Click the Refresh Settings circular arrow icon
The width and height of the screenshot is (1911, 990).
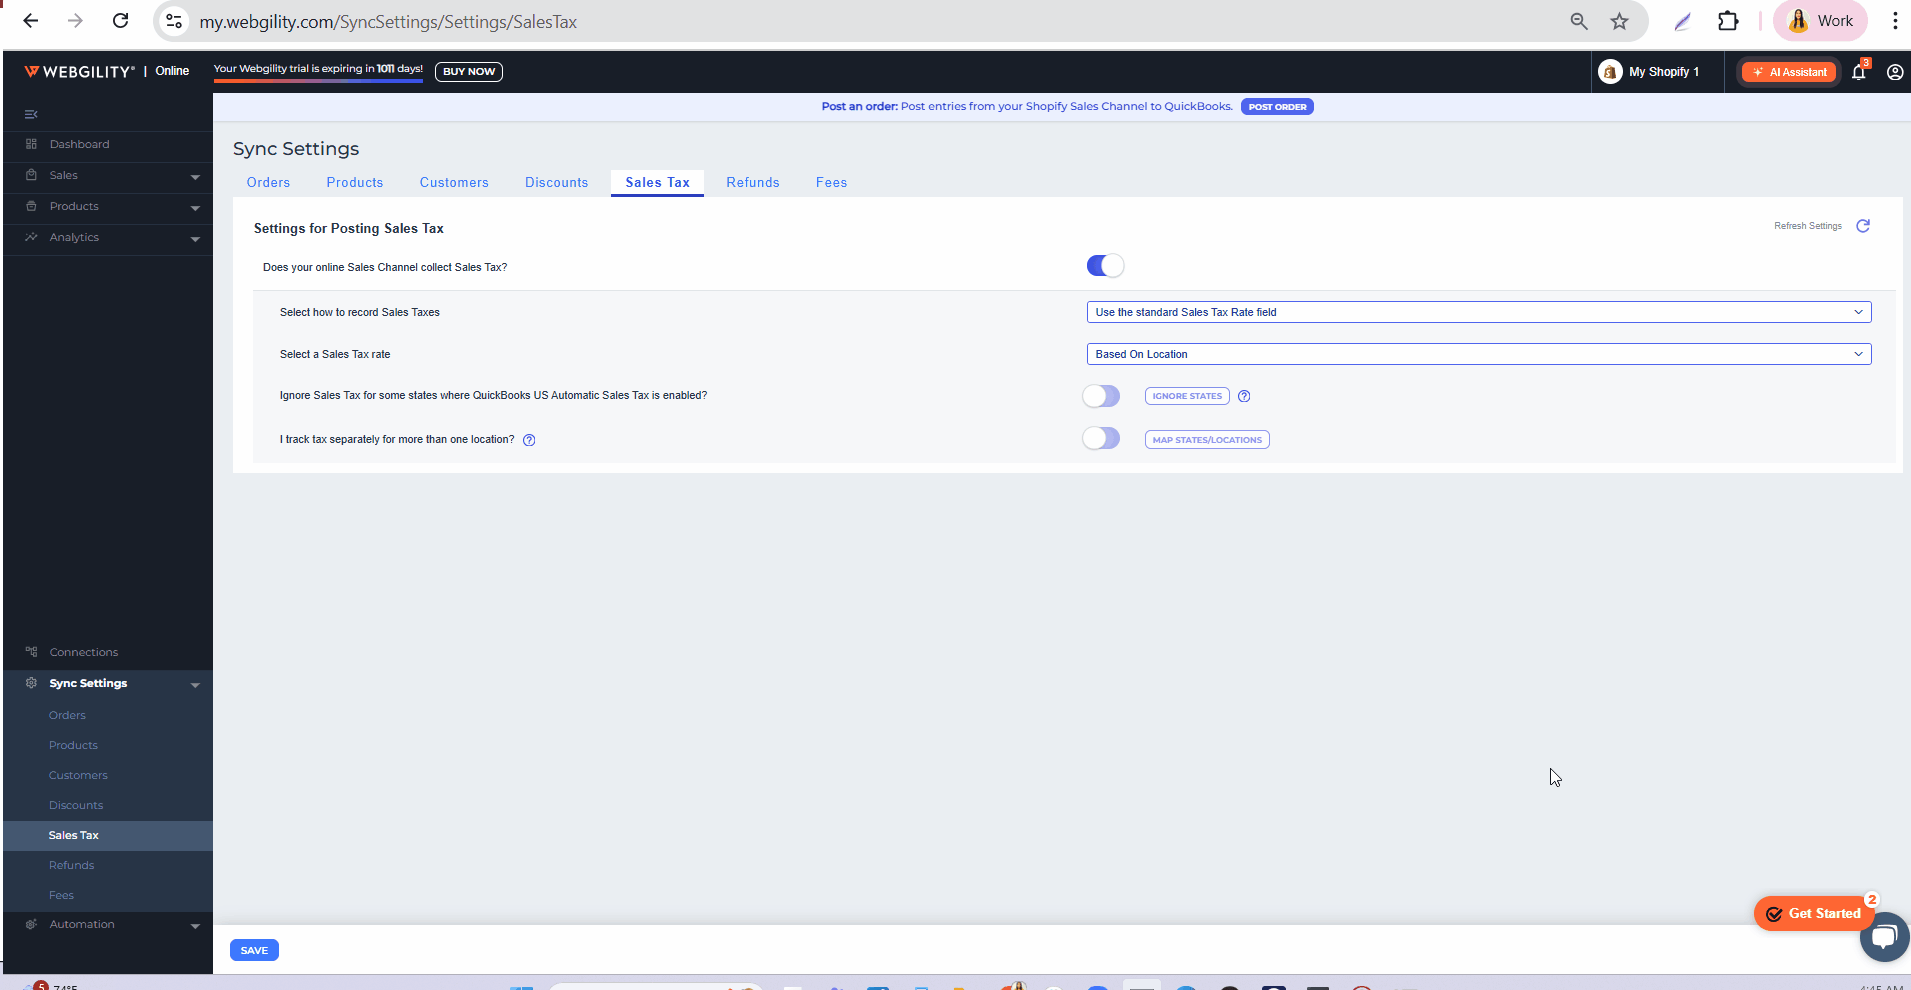[x=1862, y=226]
